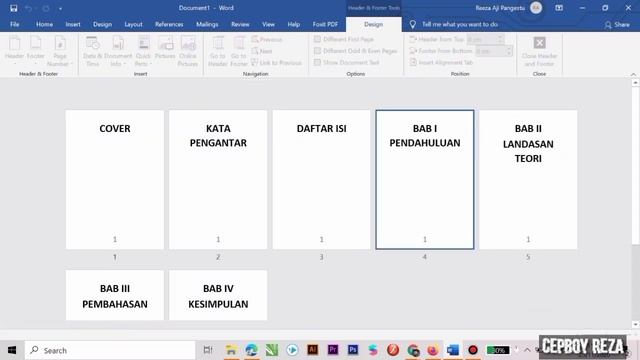Screen dimensions: 640x360
Task: Open the Help tab
Action: 293,24
